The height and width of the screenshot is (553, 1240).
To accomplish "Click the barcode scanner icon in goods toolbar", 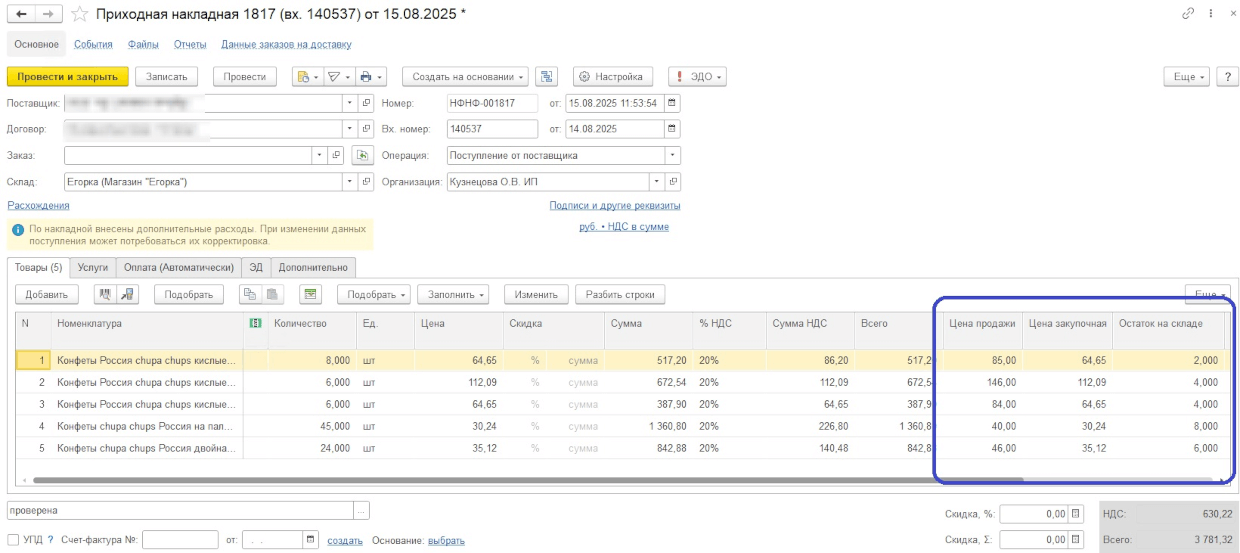I will 103,294.
